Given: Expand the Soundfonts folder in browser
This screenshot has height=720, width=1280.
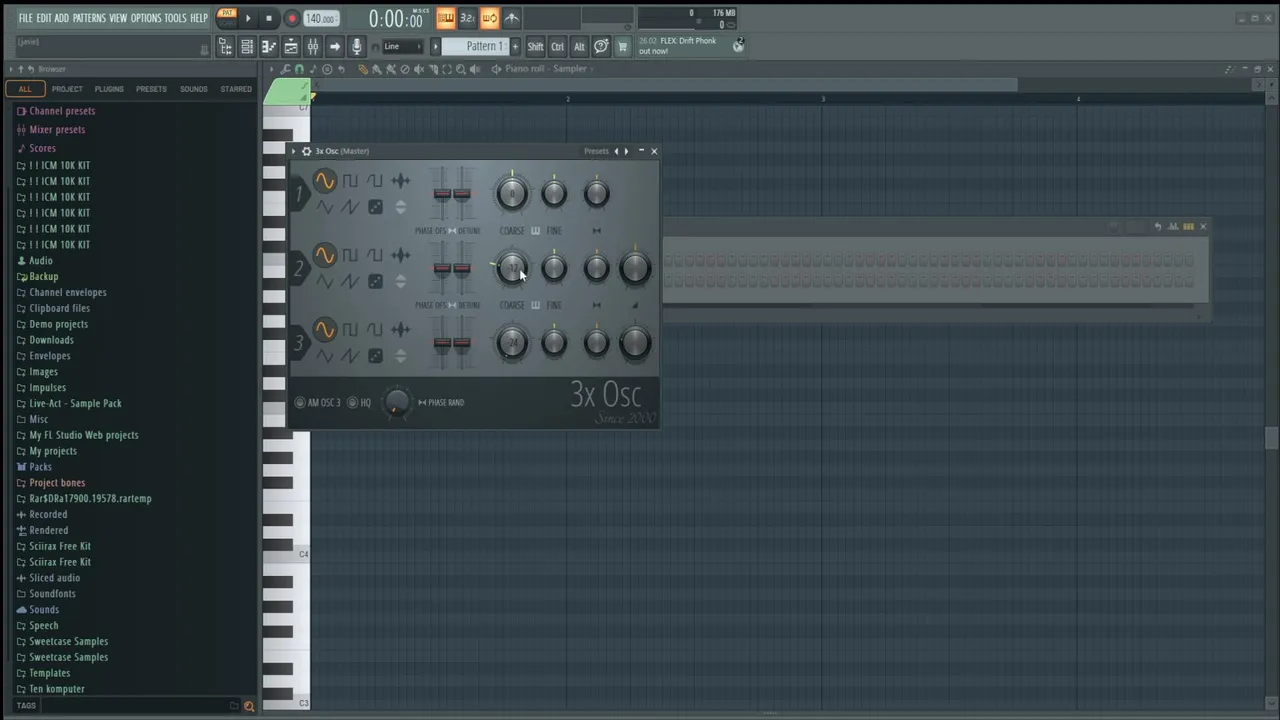Looking at the screenshot, I should (52, 594).
